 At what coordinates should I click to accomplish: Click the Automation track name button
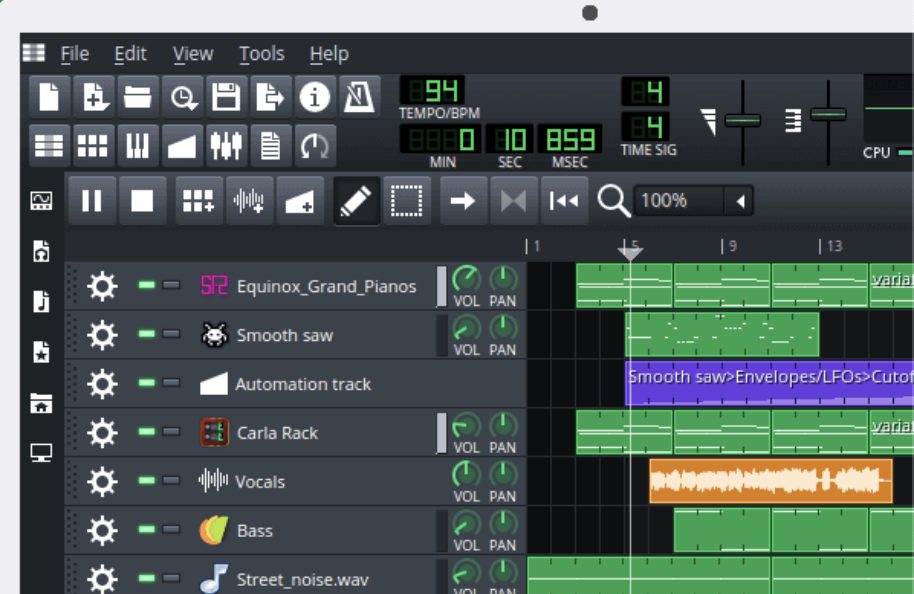click(302, 384)
